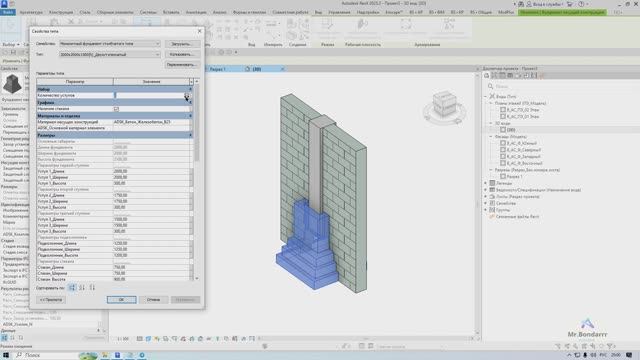This screenshot has width=640, height=360.
Task: Click the Windows taskbar Поиск search box
Action: click(45, 356)
